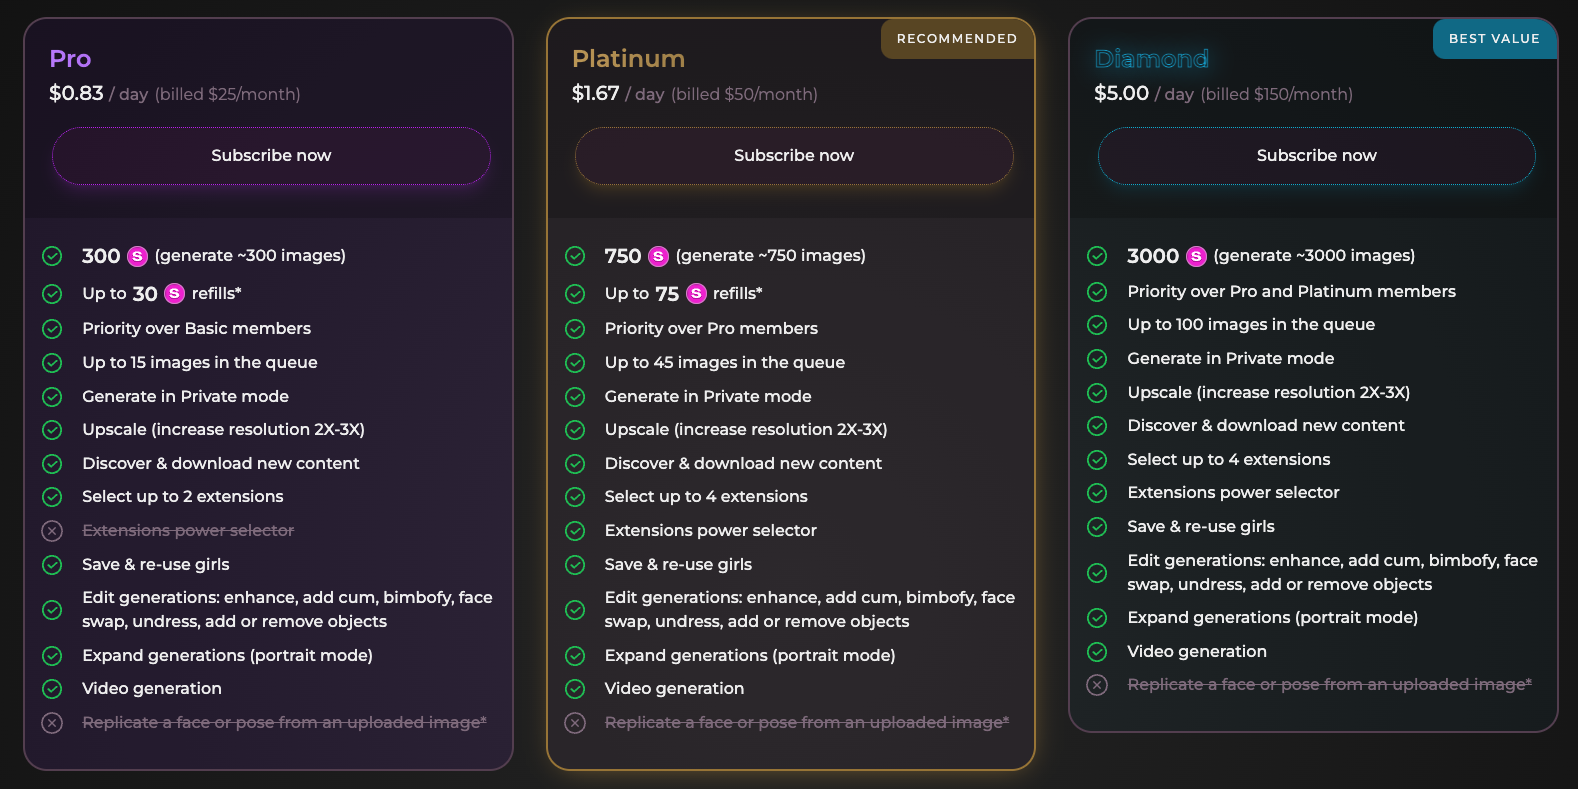Click the RECOMMENDED badge on Platinum

[x=956, y=39]
